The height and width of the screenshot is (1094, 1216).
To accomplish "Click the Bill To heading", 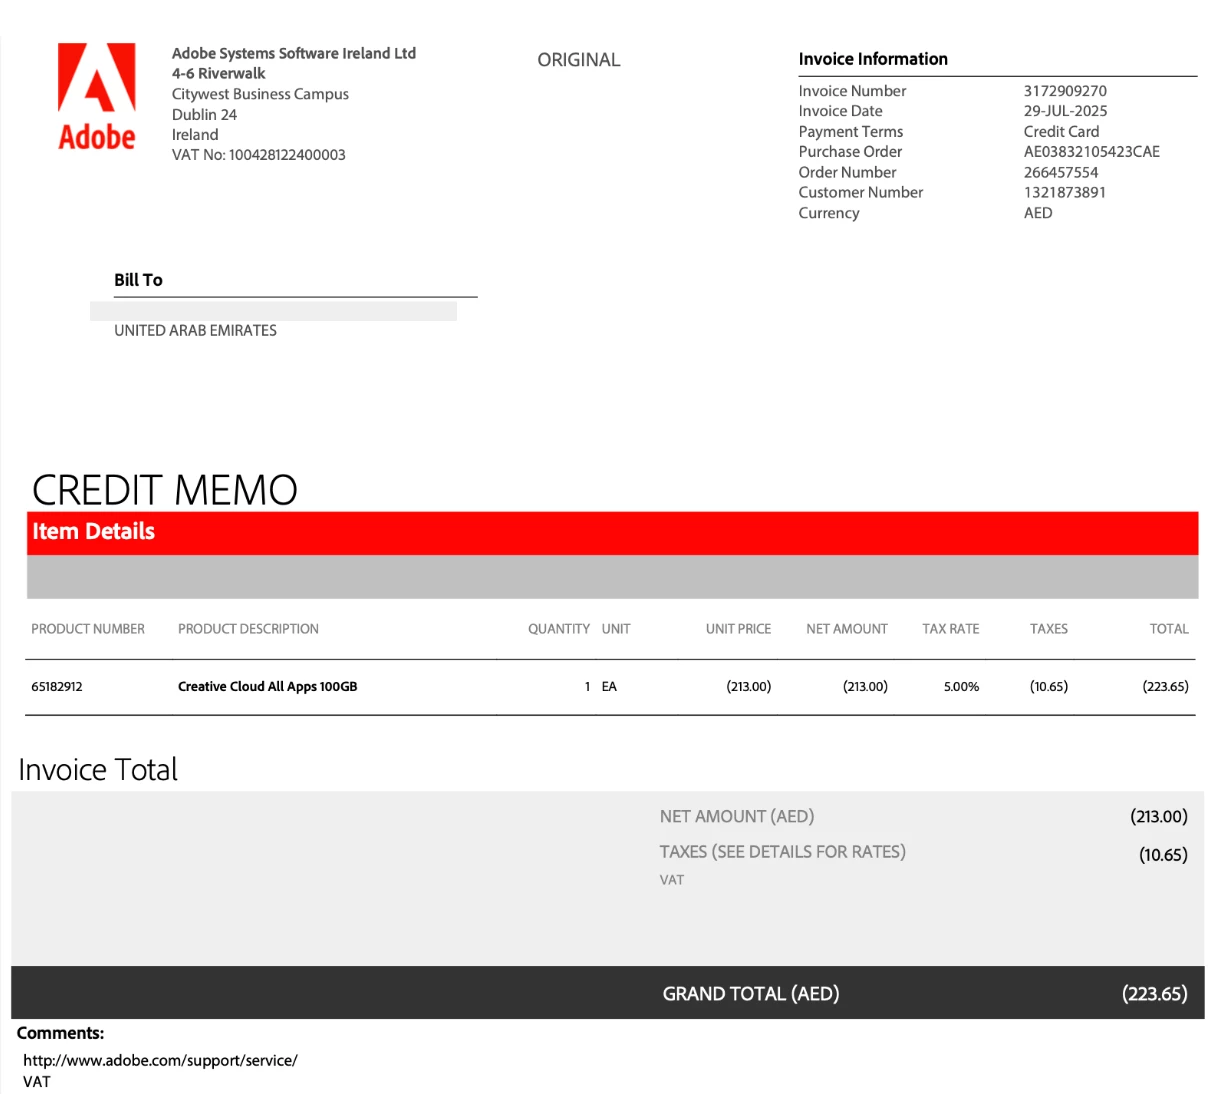I will [138, 280].
